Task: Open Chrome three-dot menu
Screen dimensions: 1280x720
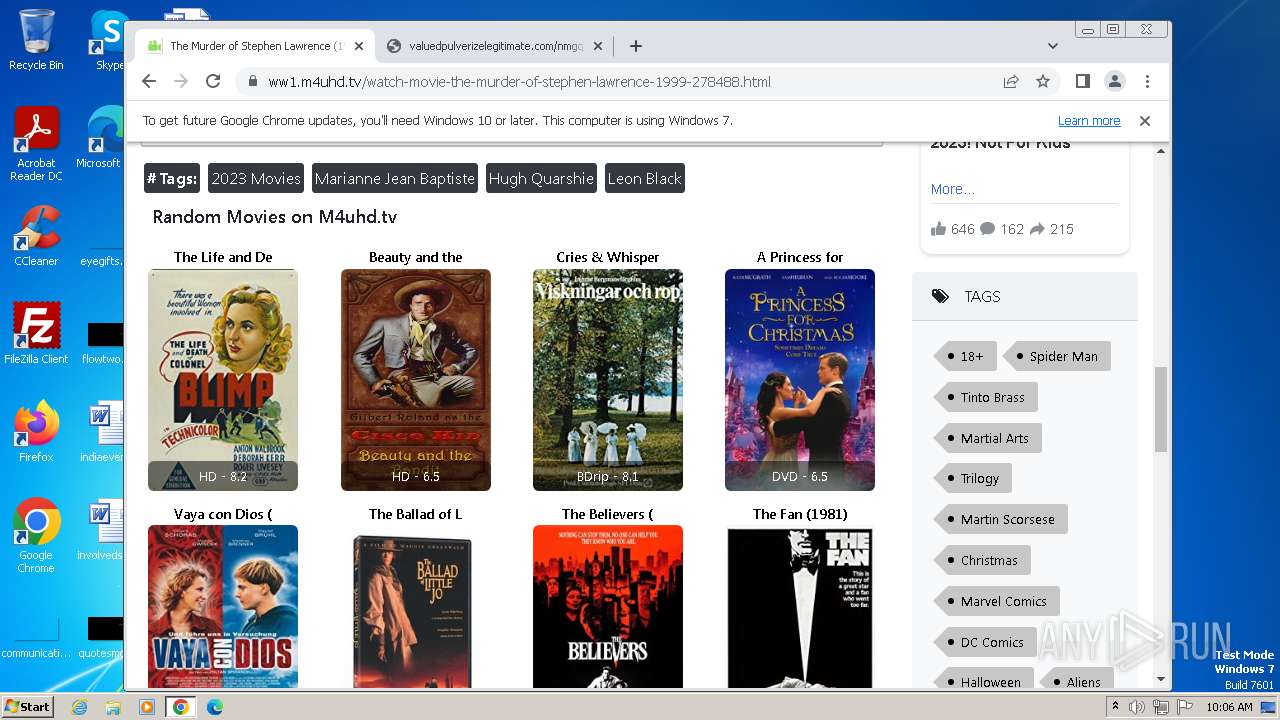Action: point(1147,82)
